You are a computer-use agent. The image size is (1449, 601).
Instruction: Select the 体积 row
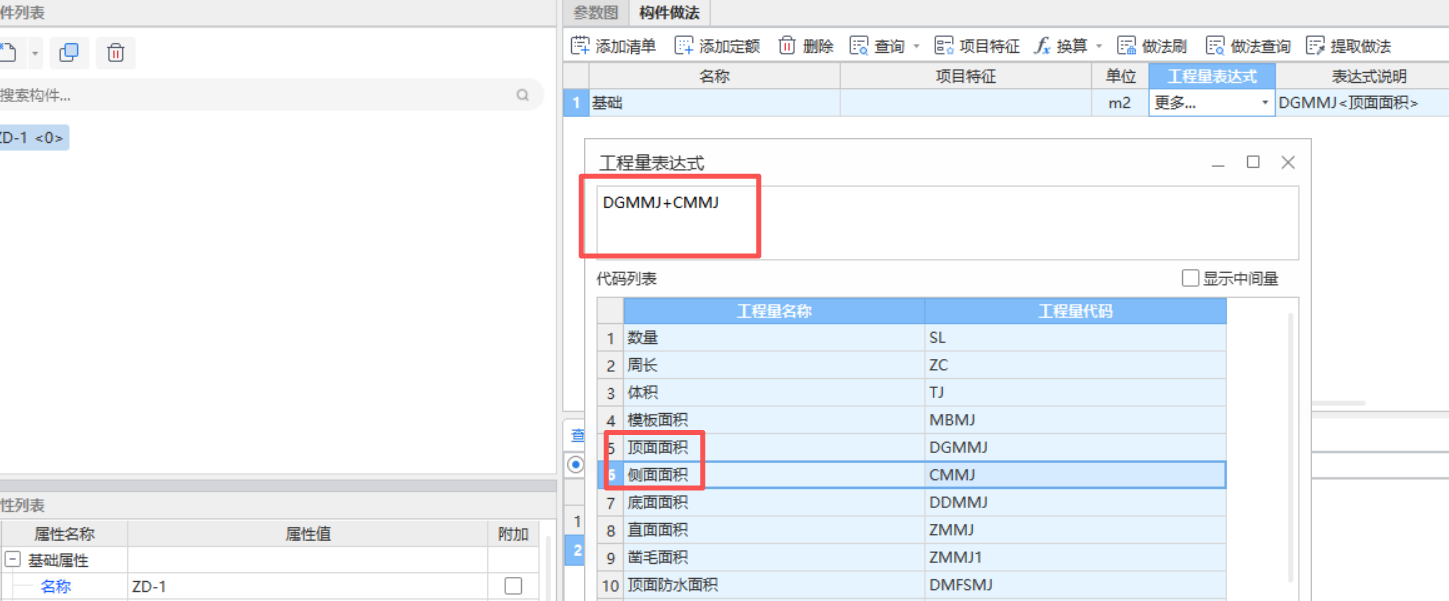(x=912, y=393)
